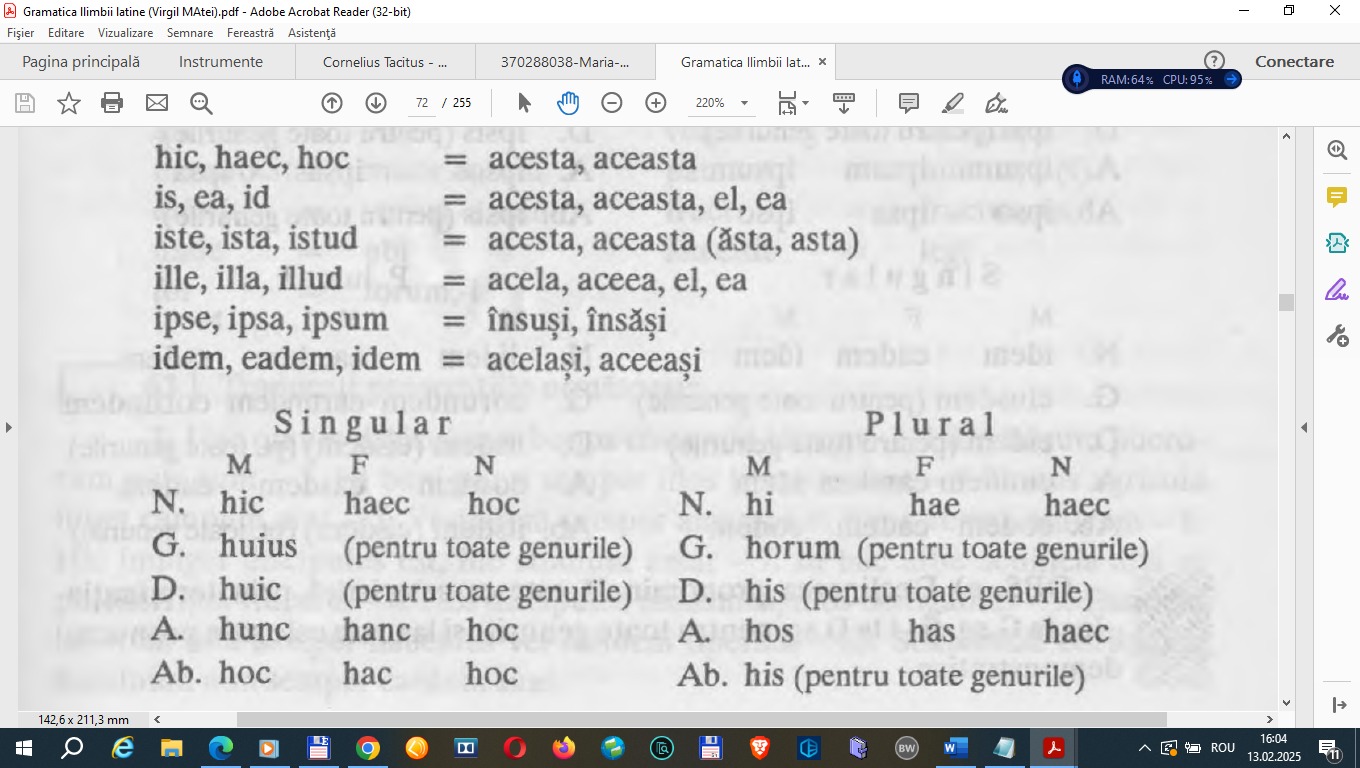Show hidden system tray icons chevron
Screen dimensions: 1360x768
coord(1144,748)
